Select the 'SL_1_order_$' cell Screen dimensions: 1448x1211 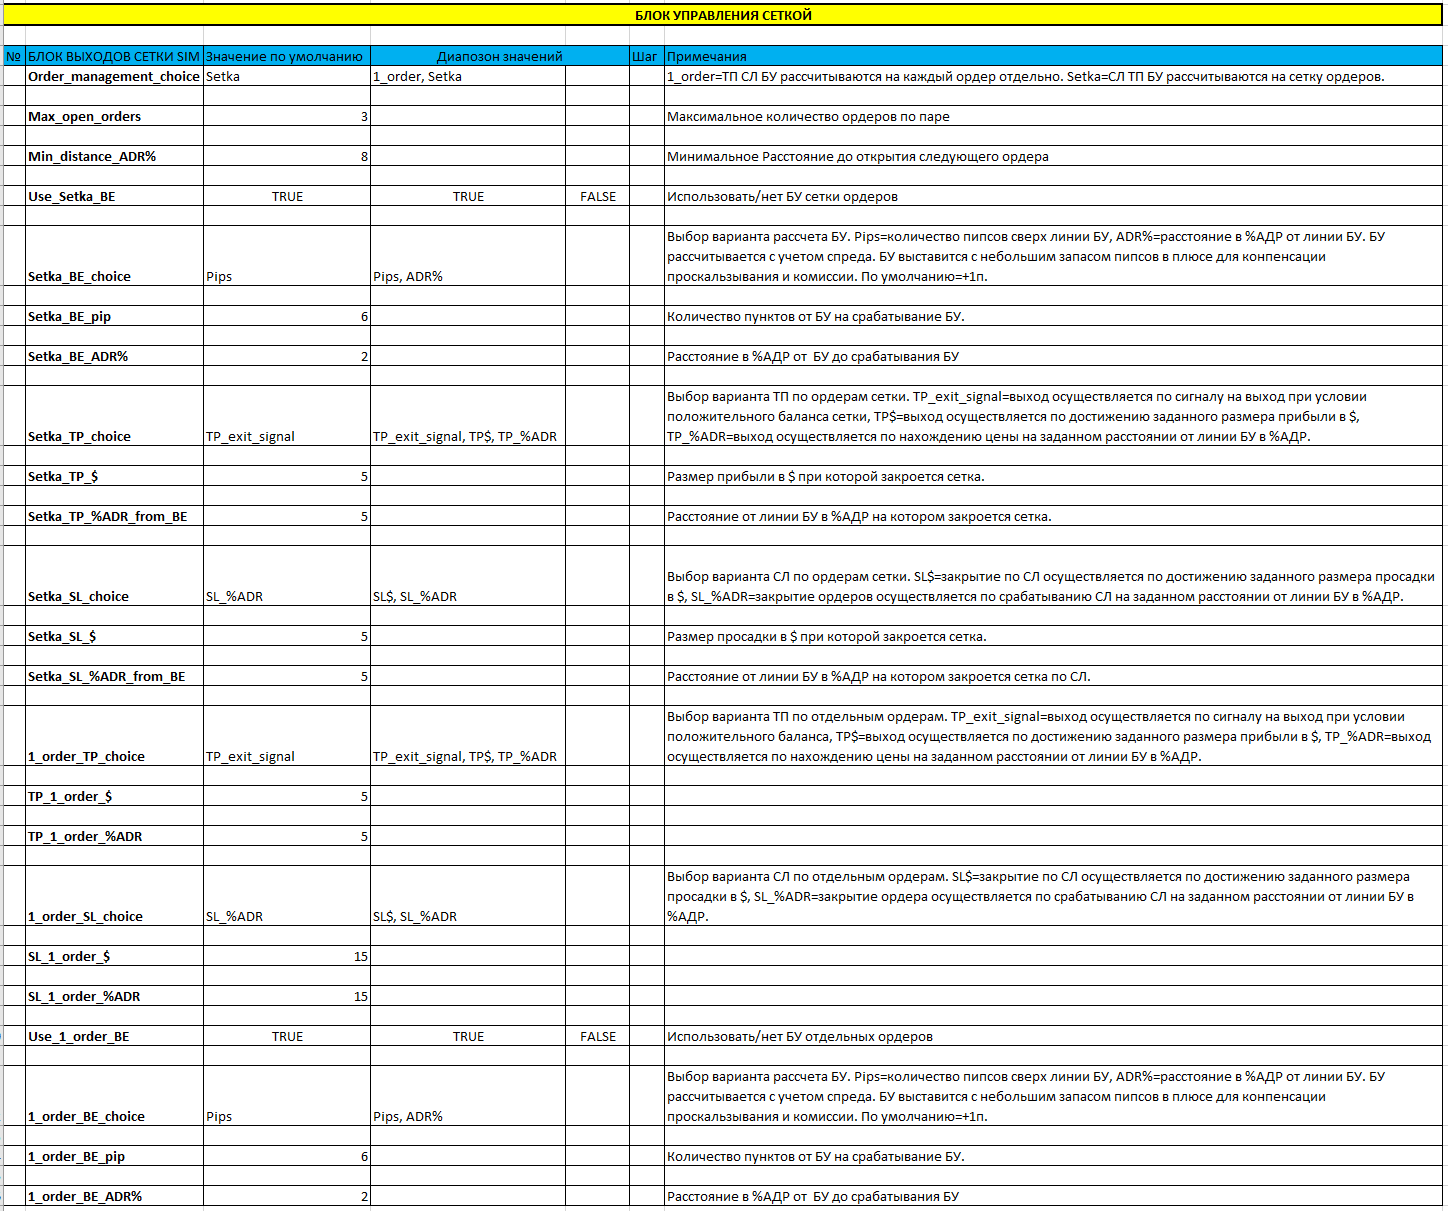pos(114,956)
